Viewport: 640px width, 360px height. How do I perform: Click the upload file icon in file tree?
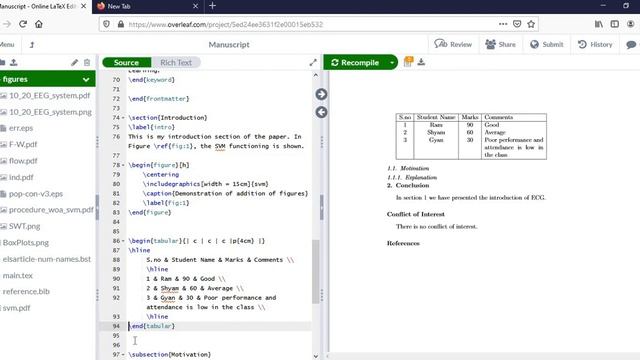point(14,62)
